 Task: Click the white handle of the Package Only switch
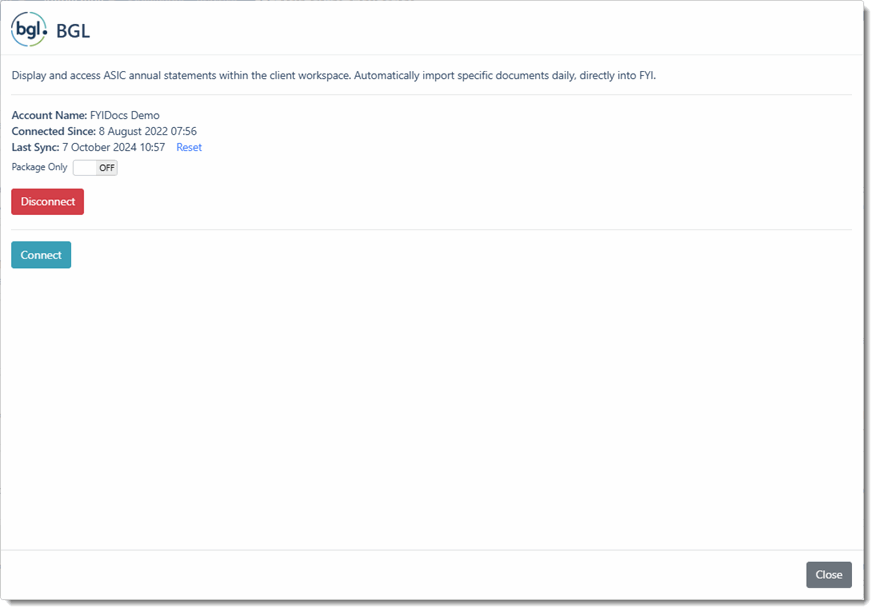tap(85, 168)
